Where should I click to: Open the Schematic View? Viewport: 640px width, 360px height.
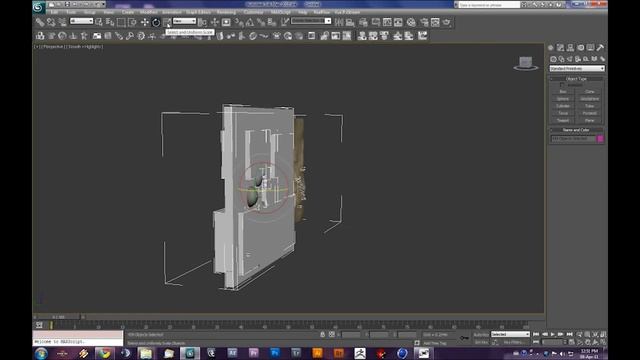(x=398, y=22)
